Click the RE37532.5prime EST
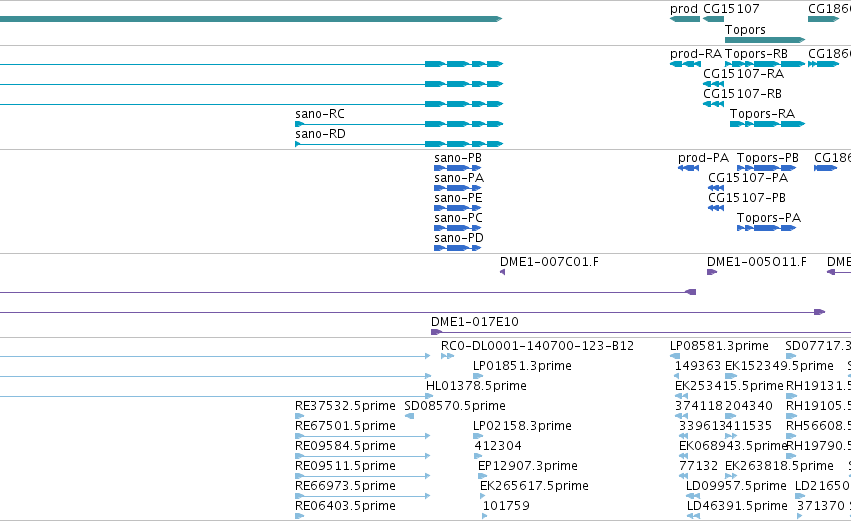The width and height of the screenshot is (851, 521). tap(300, 416)
